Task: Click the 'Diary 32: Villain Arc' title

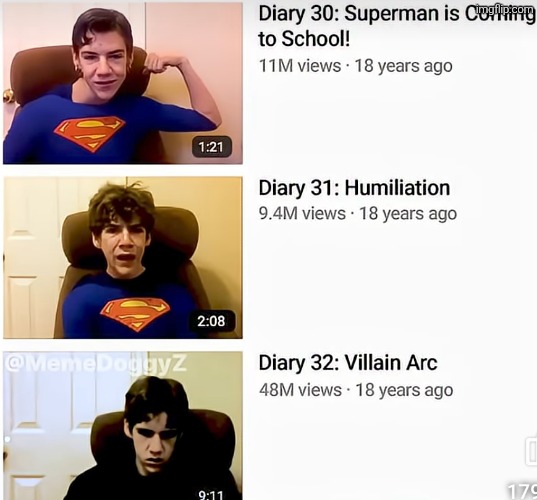Action: click(348, 363)
